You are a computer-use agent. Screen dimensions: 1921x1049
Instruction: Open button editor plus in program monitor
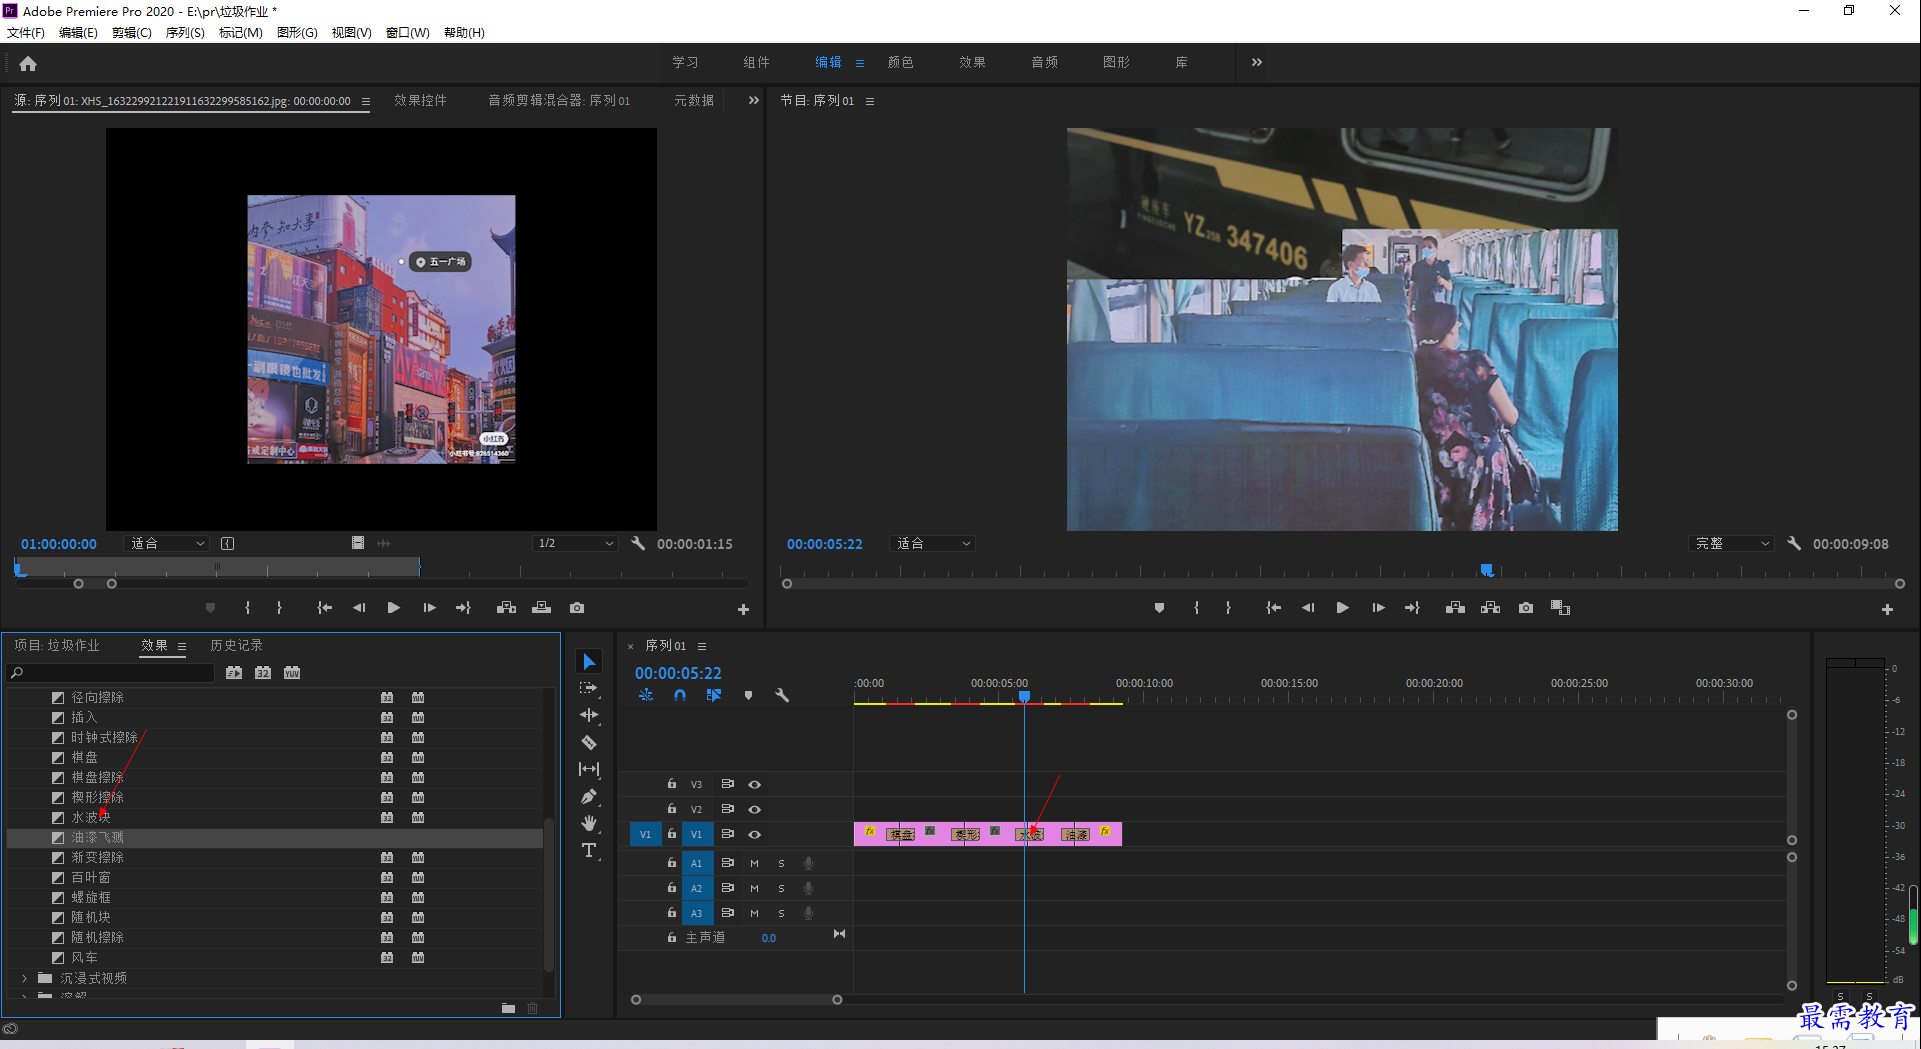click(1887, 609)
